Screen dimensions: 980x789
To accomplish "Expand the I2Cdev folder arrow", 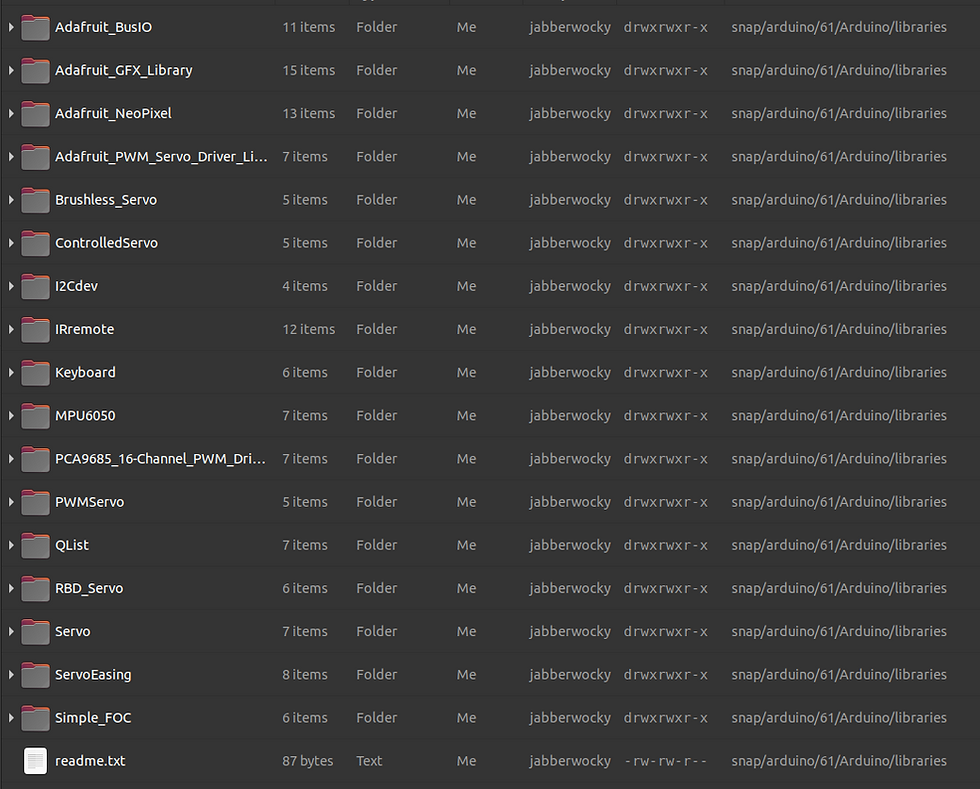I will coord(11,286).
